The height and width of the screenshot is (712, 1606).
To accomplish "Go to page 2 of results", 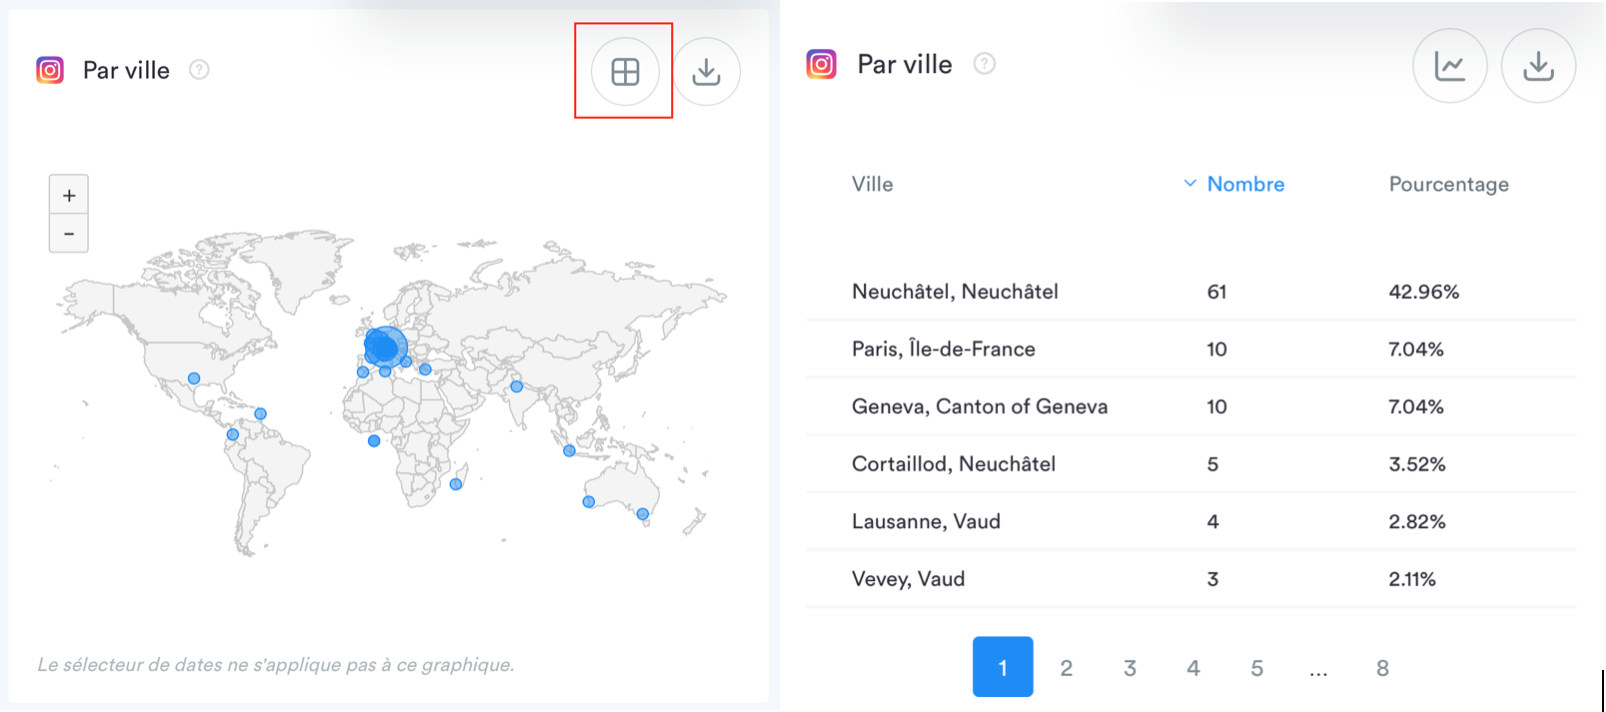I will (x=1066, y=668).
